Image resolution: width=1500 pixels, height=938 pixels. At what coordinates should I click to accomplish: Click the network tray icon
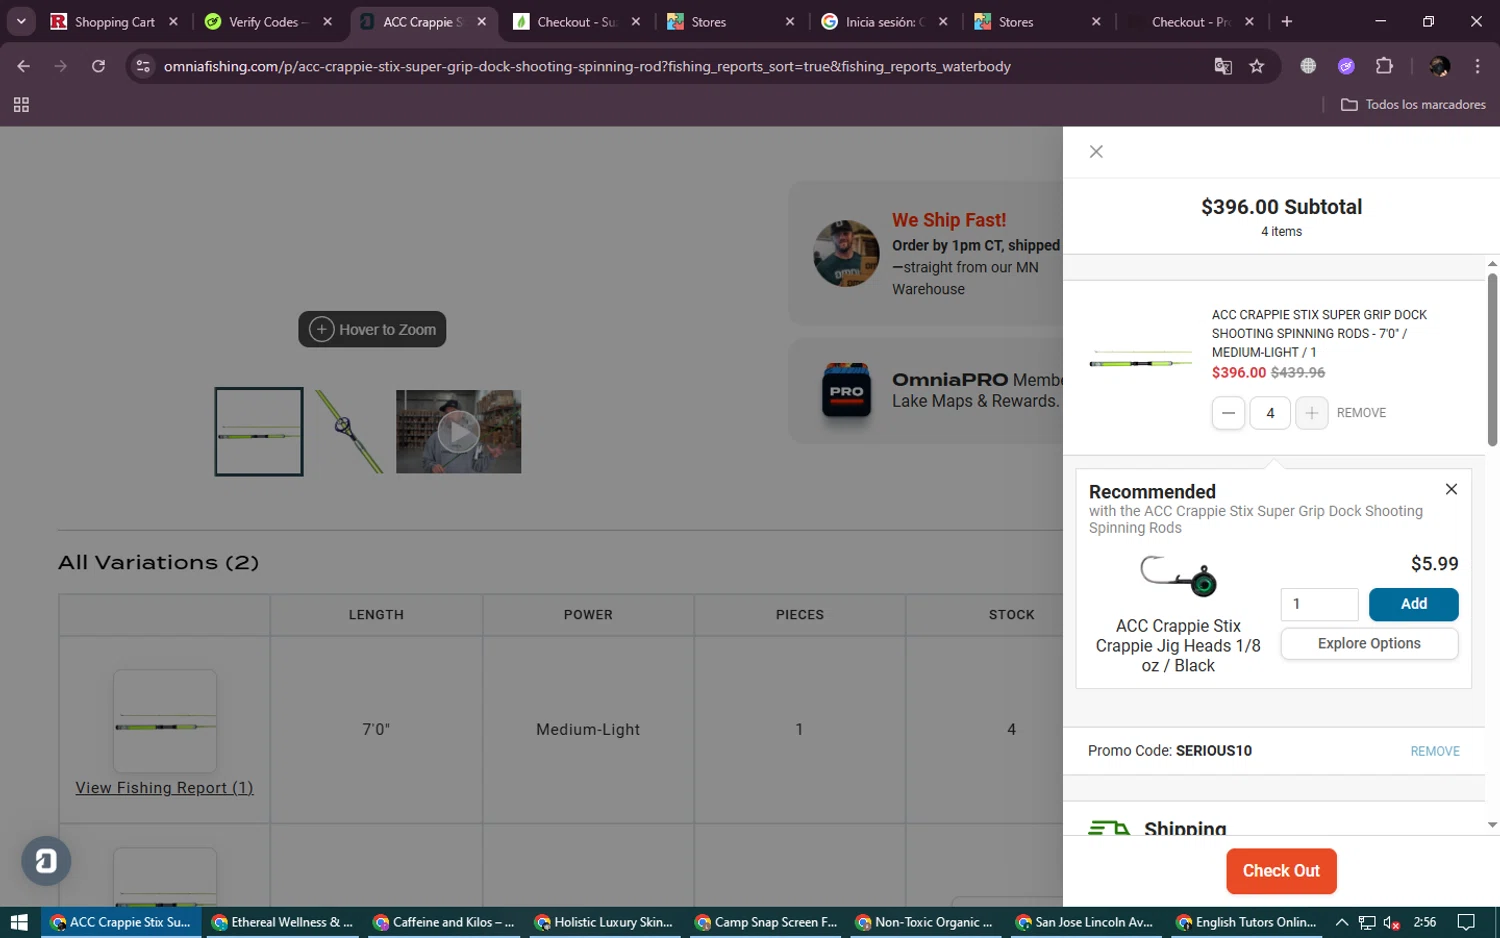1367,922
